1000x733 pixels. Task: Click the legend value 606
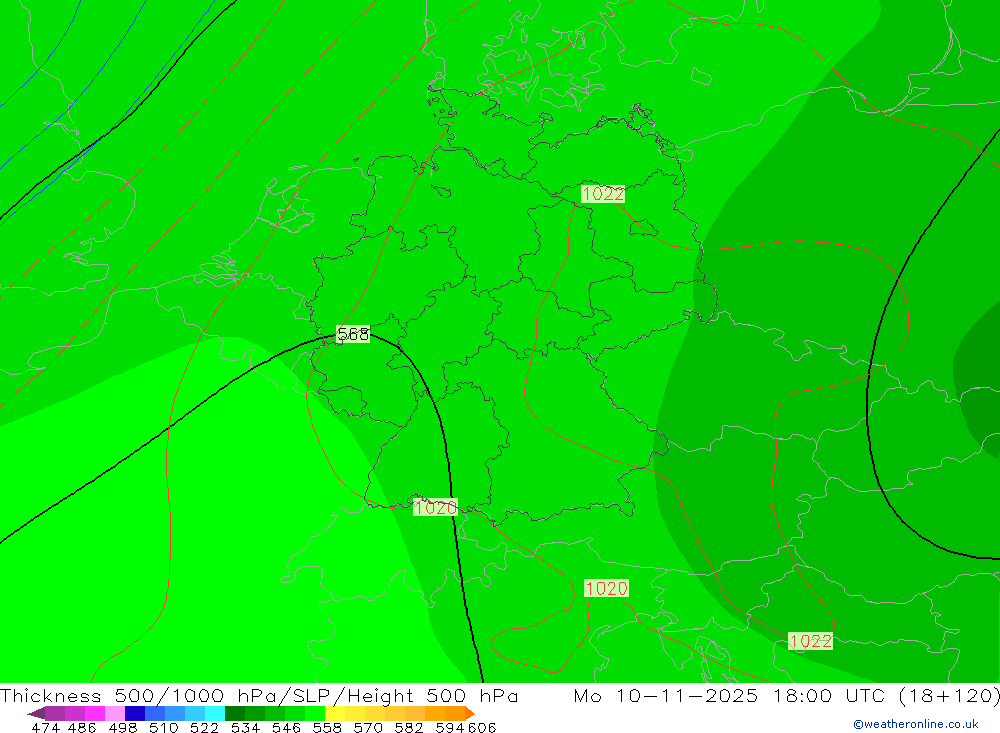482,727
